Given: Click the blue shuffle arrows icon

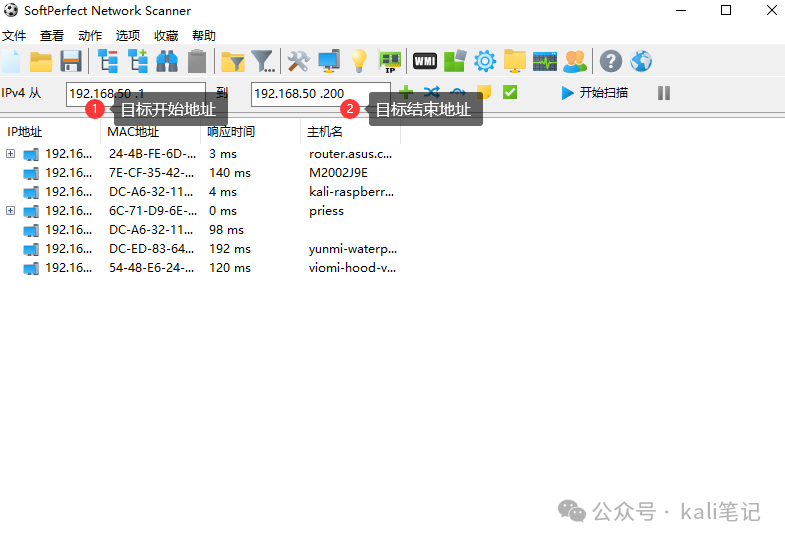Looking at the screenshot, I should [432, 92].
